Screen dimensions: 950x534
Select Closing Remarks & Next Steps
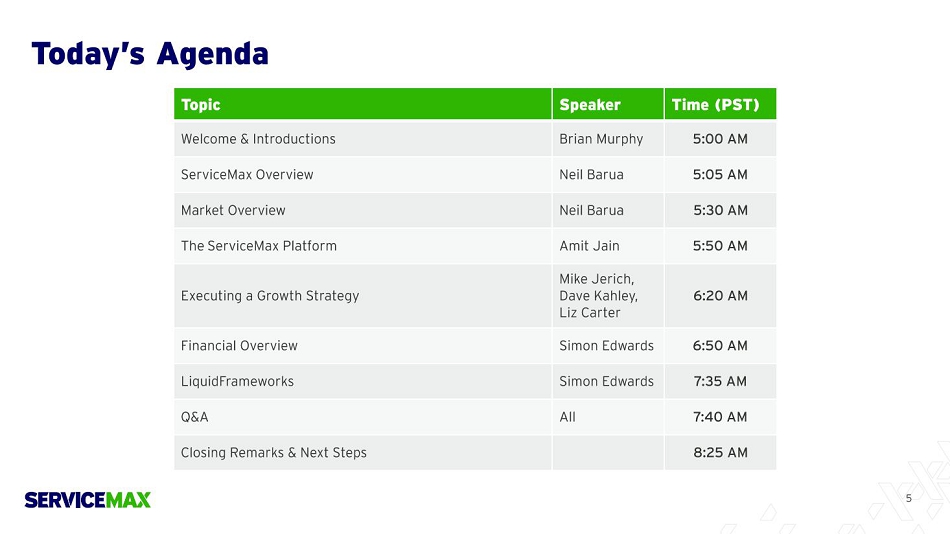274,453
